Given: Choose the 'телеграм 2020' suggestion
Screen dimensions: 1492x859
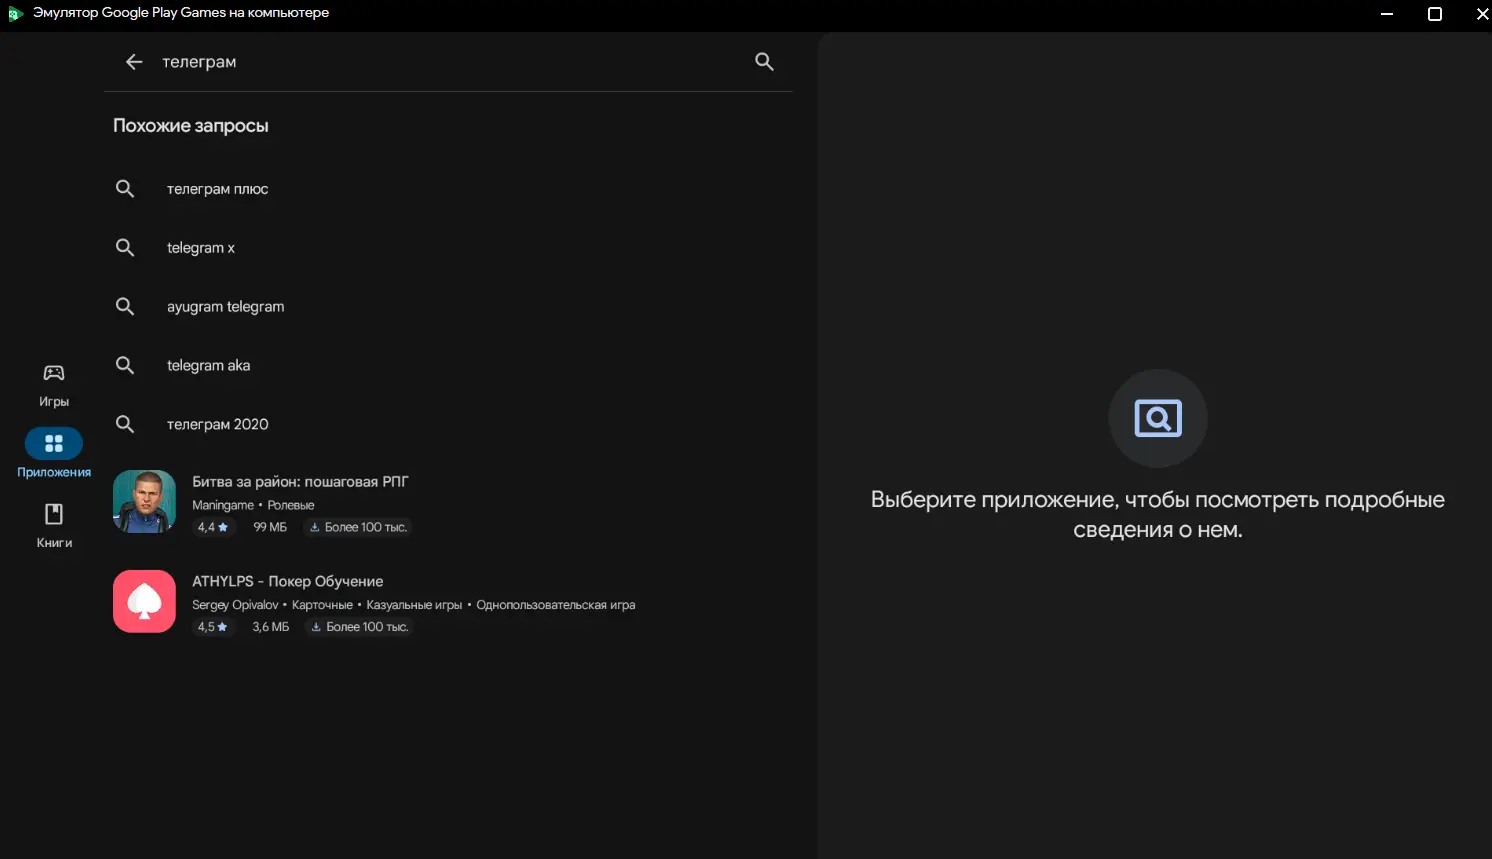Looking at the screenshot, I should pyautogui.click(x=217, y=425).
